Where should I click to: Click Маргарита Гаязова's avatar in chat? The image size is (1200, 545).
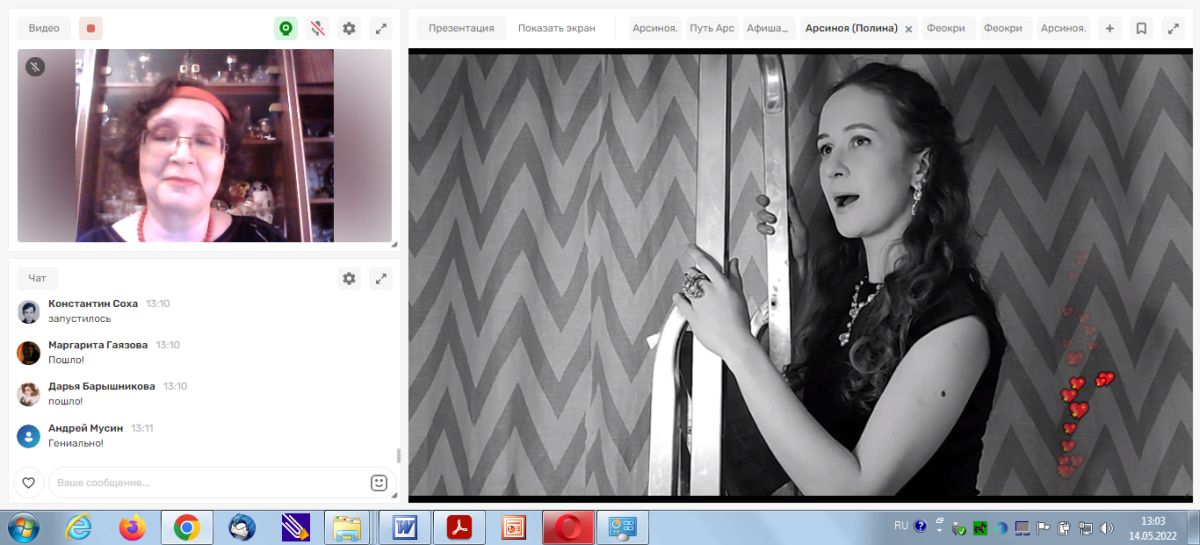tap(29, 353)
